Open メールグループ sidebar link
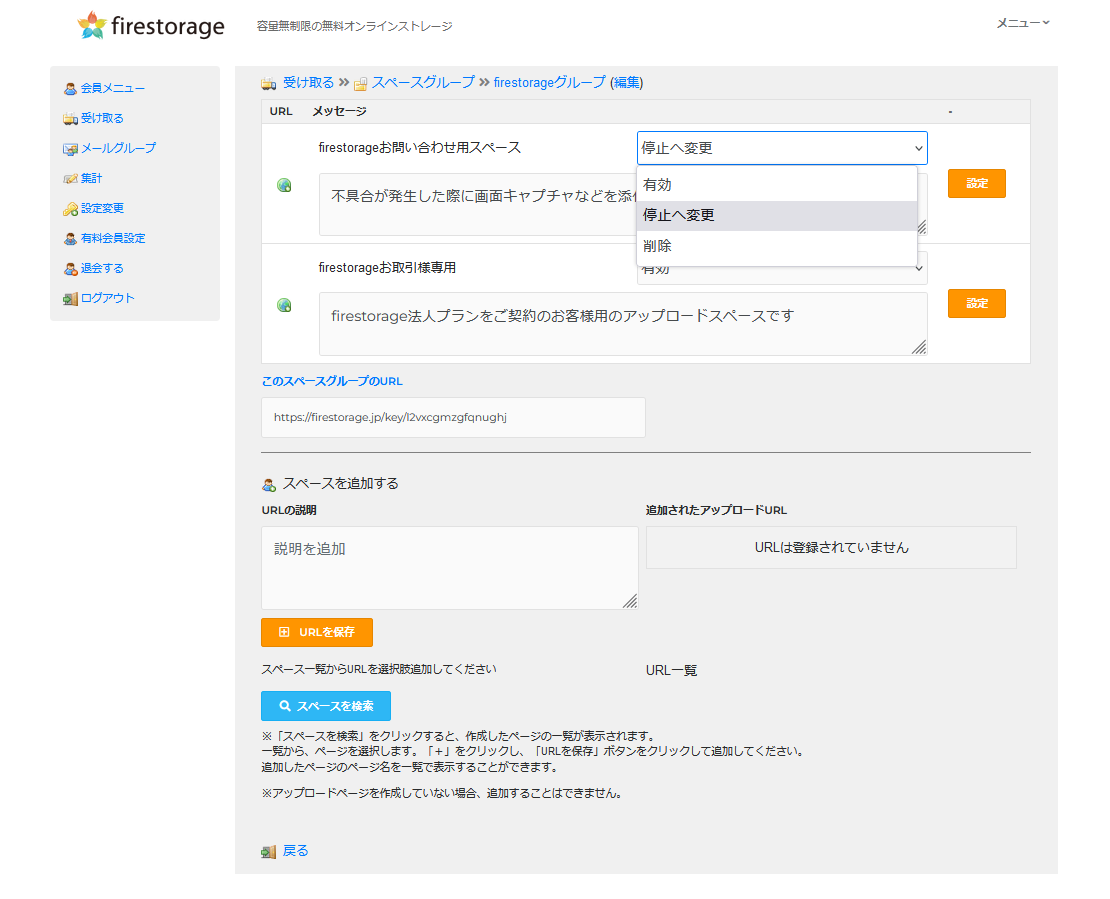This screenshot has width=1110, height=899. point(118,148)
